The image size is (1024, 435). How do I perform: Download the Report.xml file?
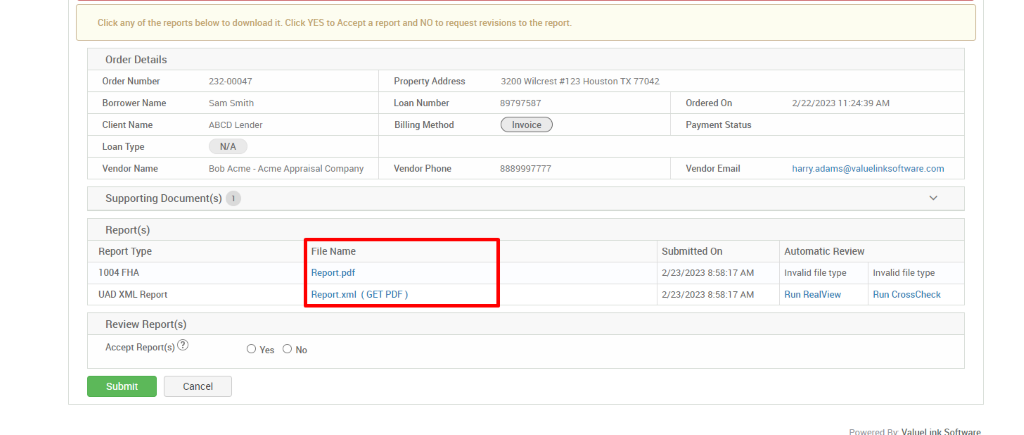[334, 295]
